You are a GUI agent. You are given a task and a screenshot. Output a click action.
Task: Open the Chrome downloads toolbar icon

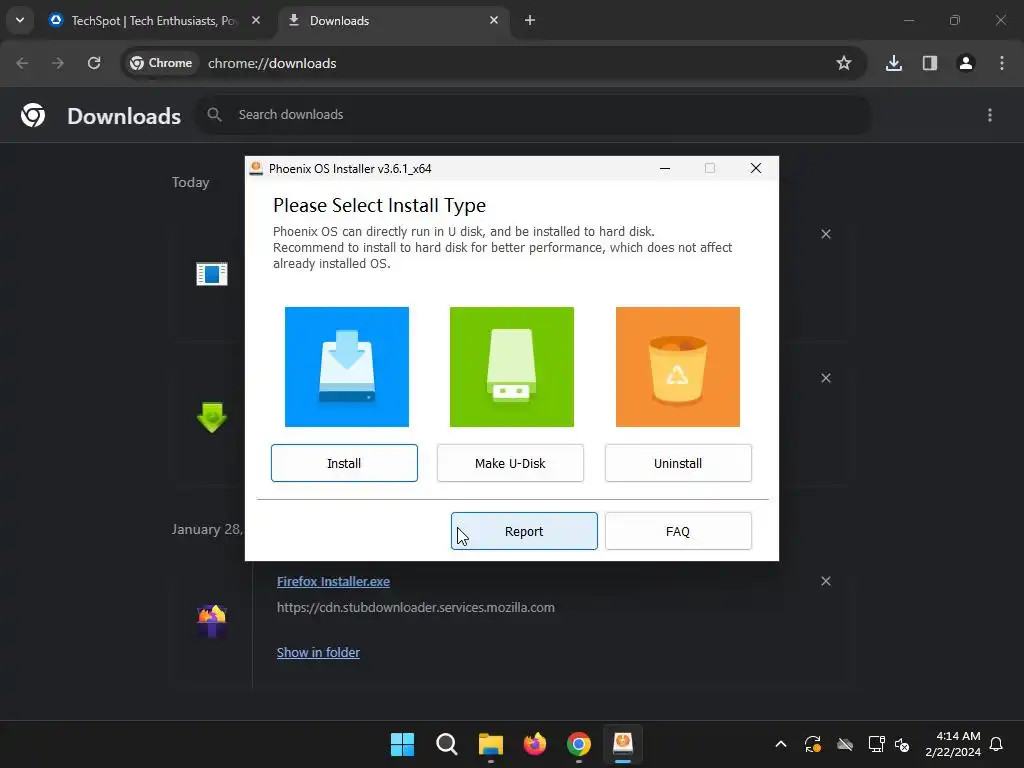click(x=893, y=63)
